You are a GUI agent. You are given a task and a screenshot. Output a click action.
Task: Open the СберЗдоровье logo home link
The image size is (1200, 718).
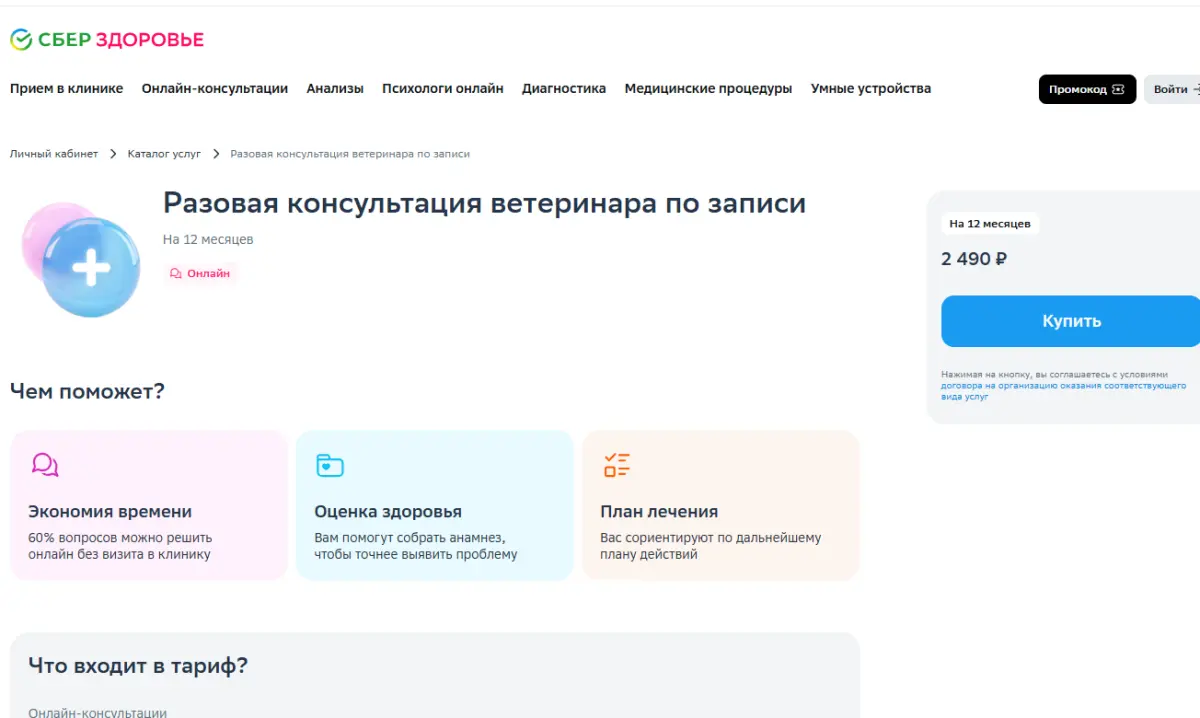pyautogui.click(x=107, y=40)
